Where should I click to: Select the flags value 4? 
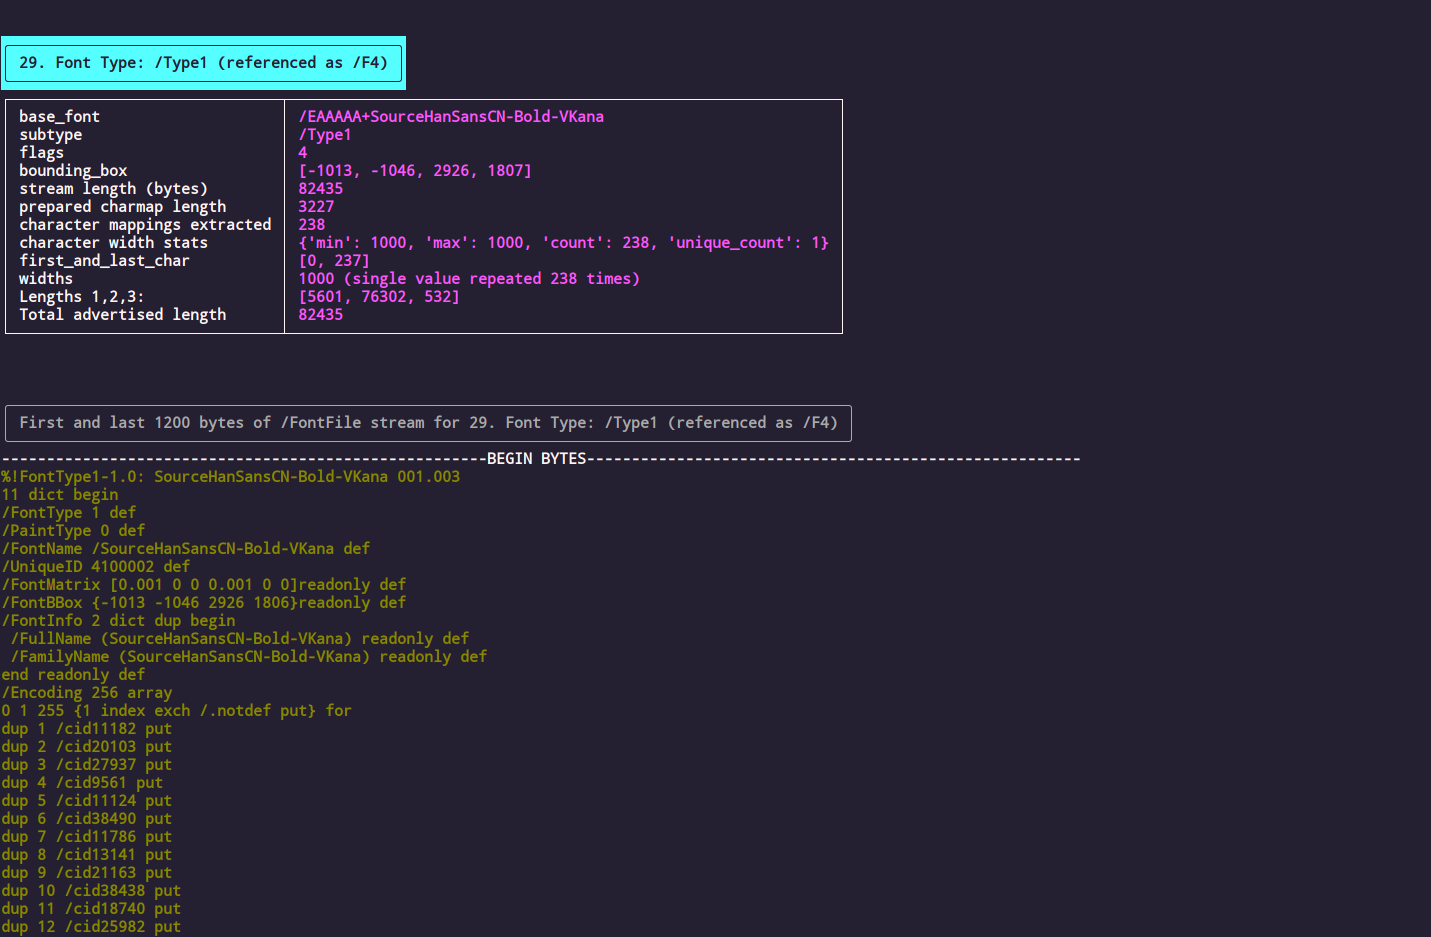tap(301, 152)
